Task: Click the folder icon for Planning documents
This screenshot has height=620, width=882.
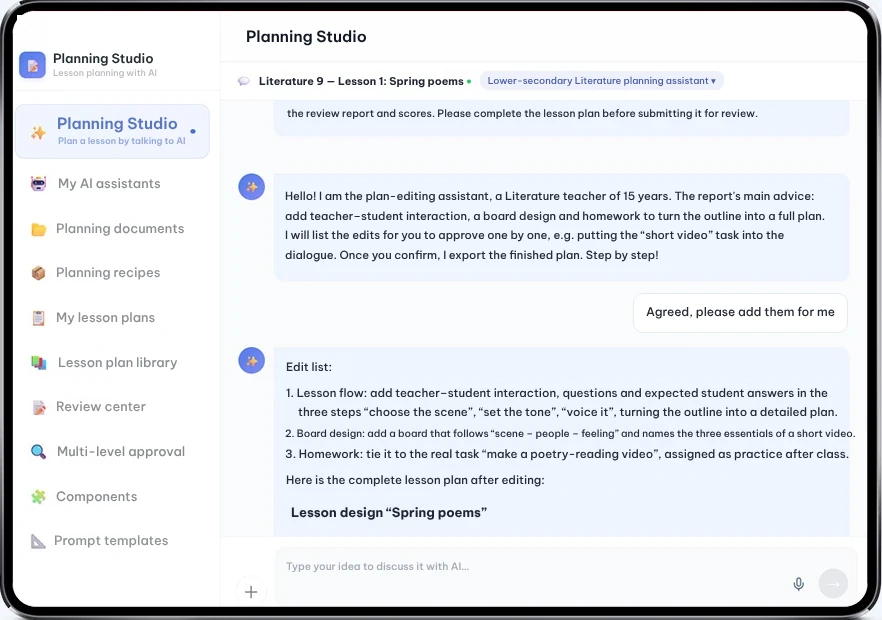Action: click(x=38, y=229)
